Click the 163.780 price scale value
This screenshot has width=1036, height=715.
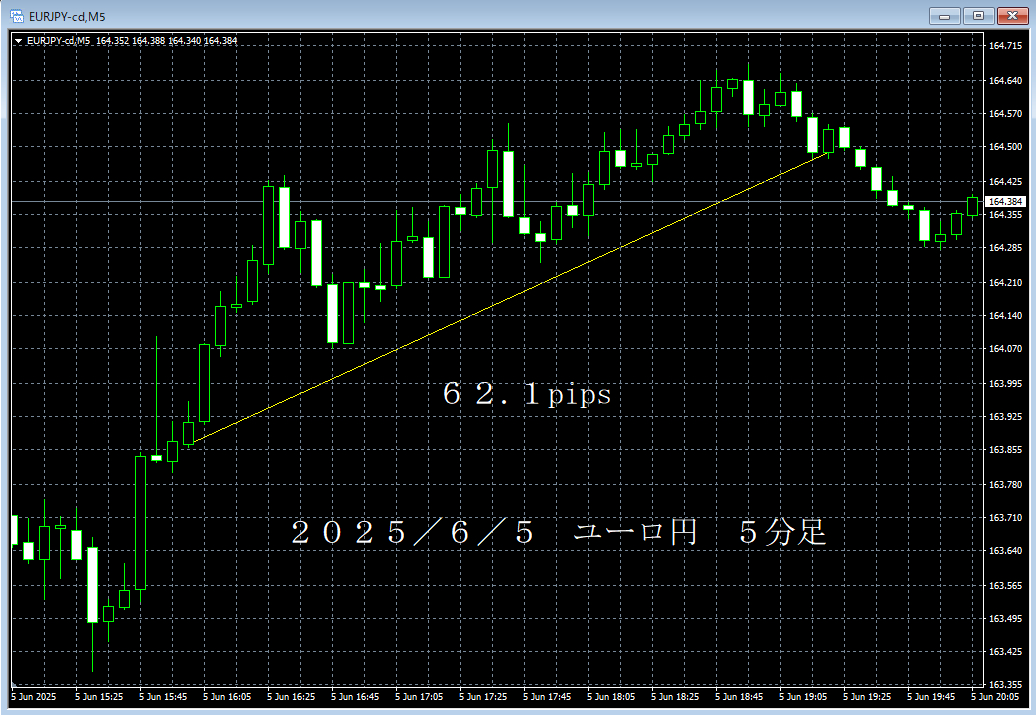(x=1005, y=485)
